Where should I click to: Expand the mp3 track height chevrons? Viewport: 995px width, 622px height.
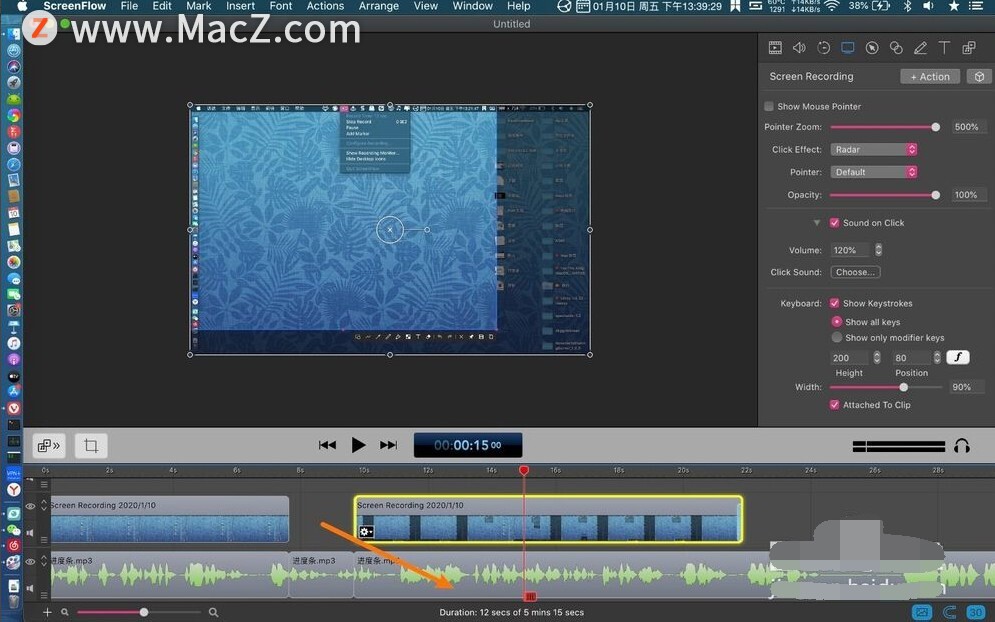pyautogui.click(x=44, y=560)
